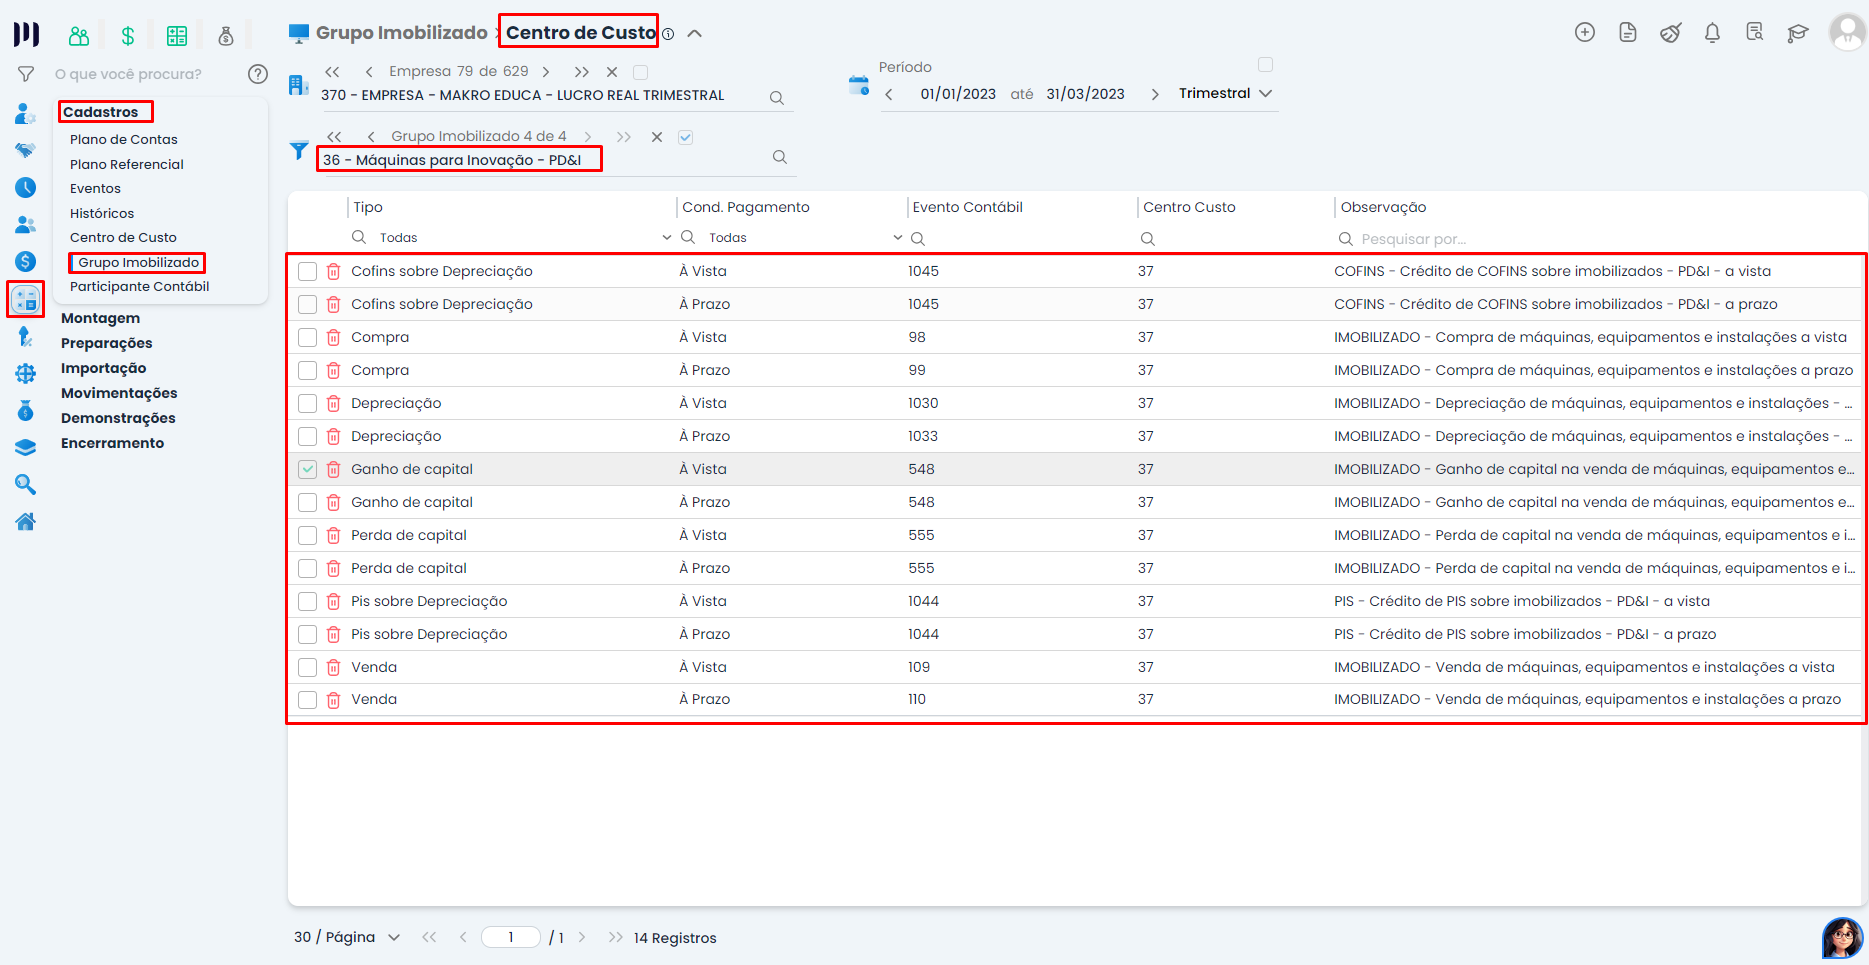
Task: Select Participante Contábil in Cadastros menu
Action: [139, 287]
